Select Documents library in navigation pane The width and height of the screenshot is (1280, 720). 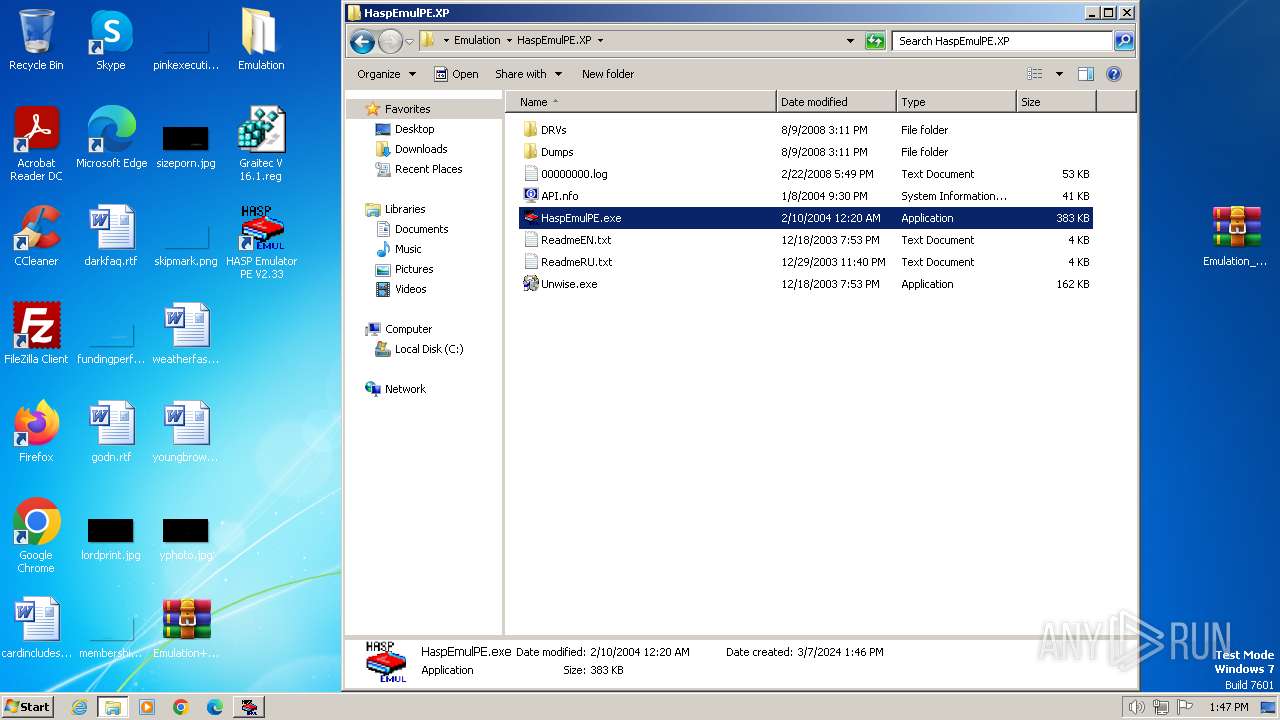click(421, 229)
